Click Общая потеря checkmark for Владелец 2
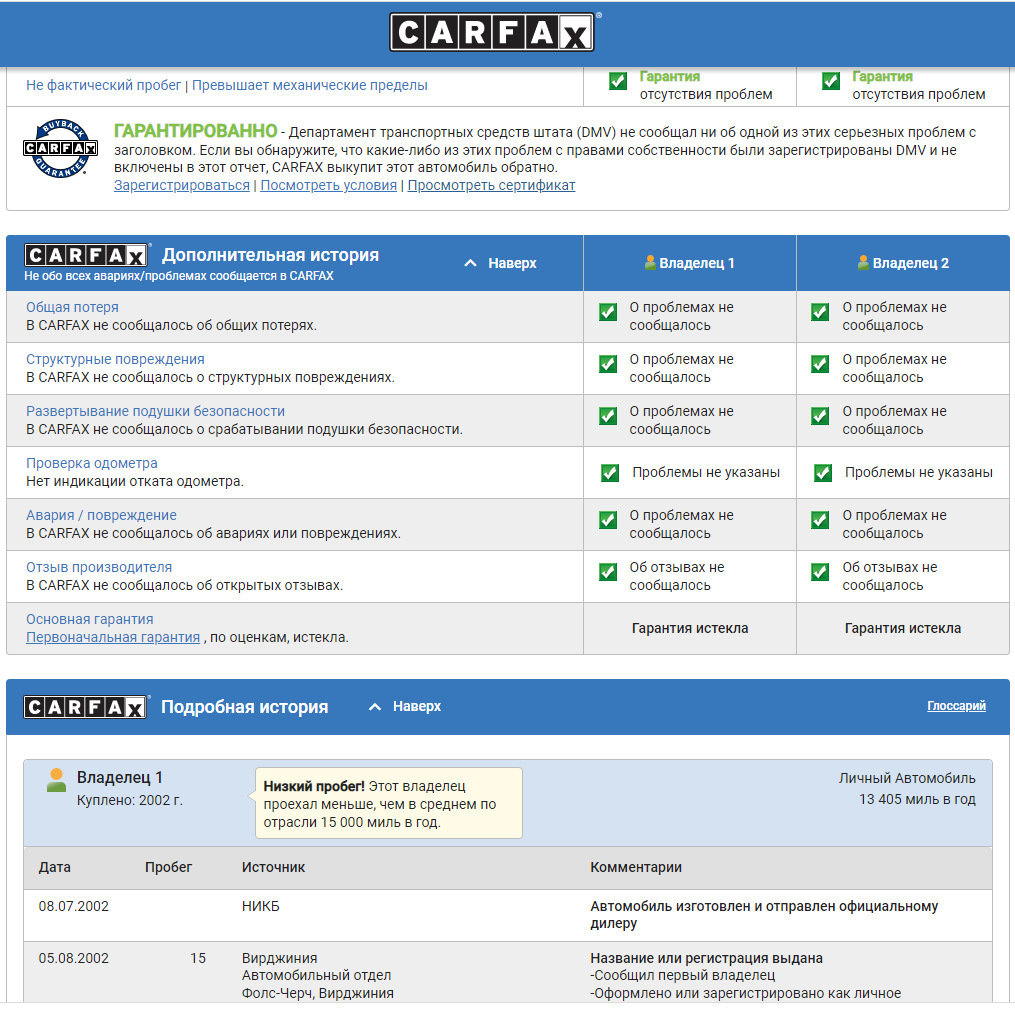 [820, 312]
